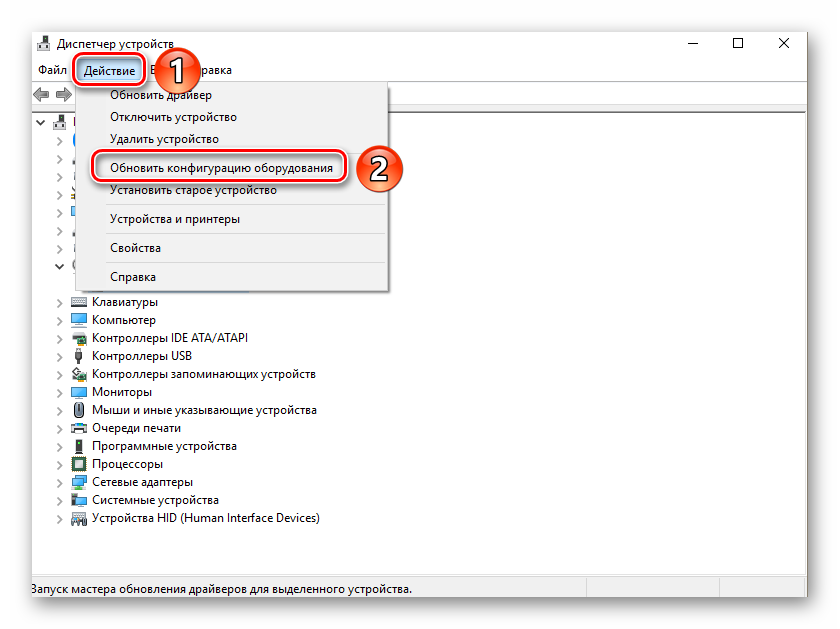Viewport: 840px width, 629px height.
Task: Click the USB icon beside Контроллеры USB
Action: [79, 356]
